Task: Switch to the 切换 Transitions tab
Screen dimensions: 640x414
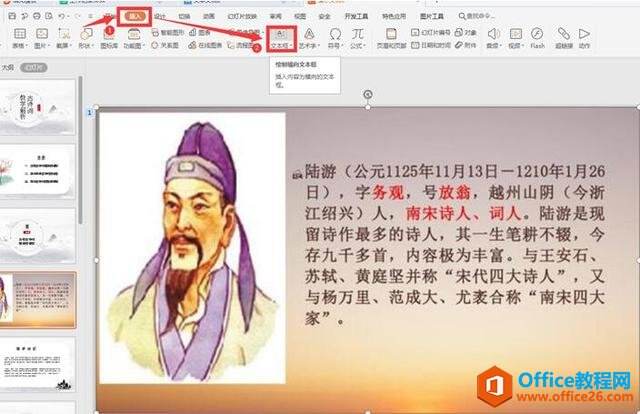Action: click(x=184, y=16)
